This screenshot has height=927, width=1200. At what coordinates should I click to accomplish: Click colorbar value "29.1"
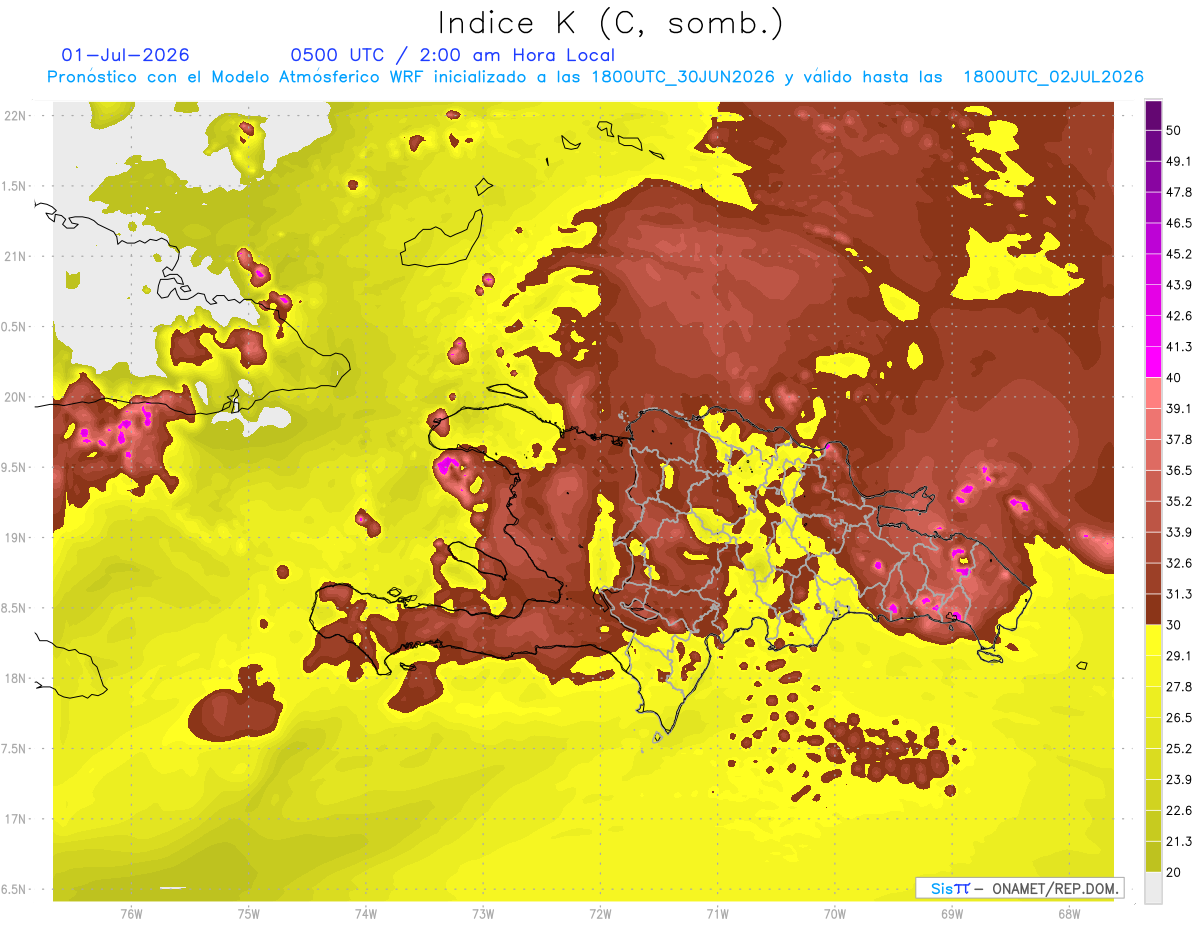pos(1179,656)
